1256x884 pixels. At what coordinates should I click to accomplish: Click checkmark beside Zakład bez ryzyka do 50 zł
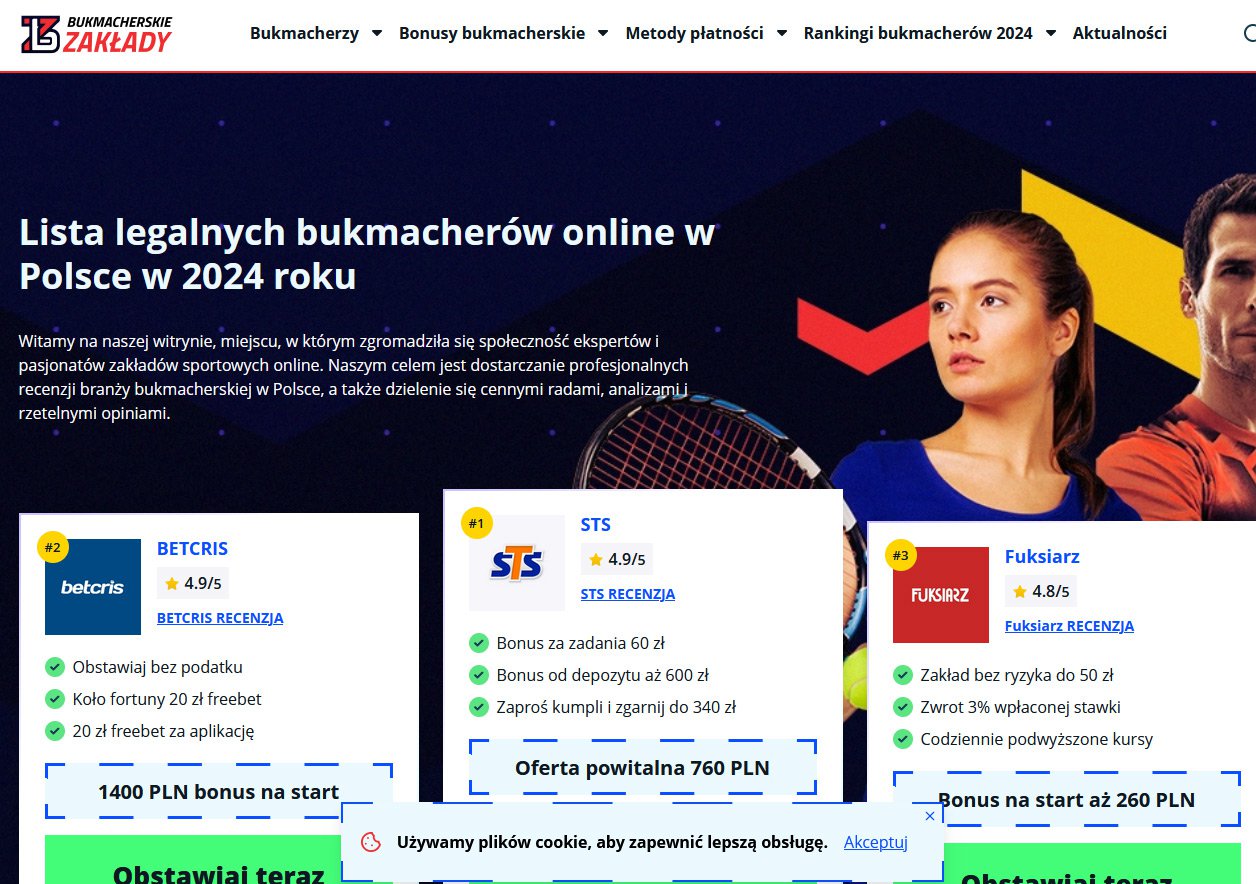coord(903,675)
